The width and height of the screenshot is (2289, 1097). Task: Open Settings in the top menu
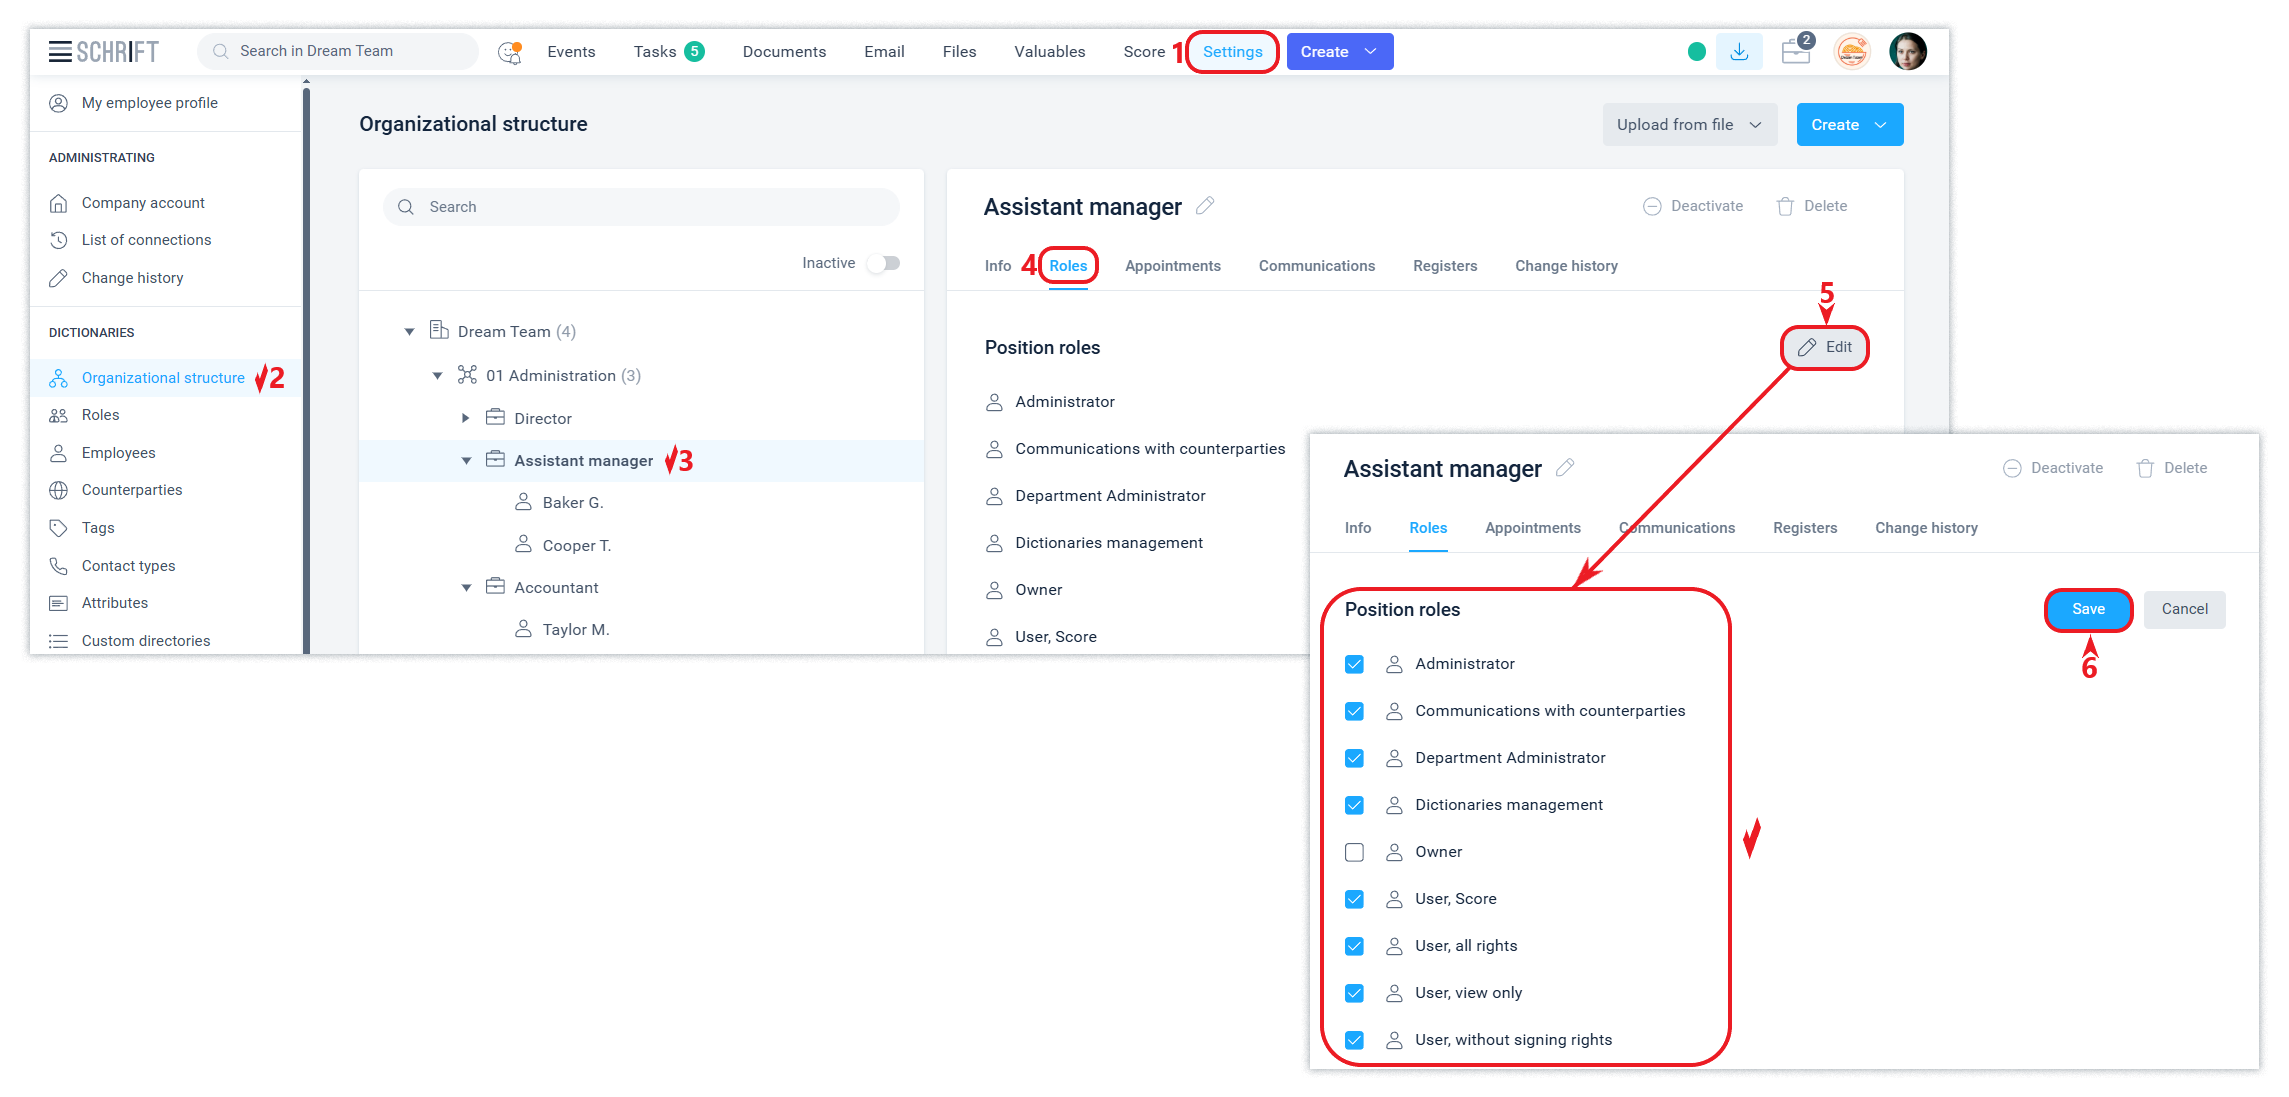(x=1232, y=52)
